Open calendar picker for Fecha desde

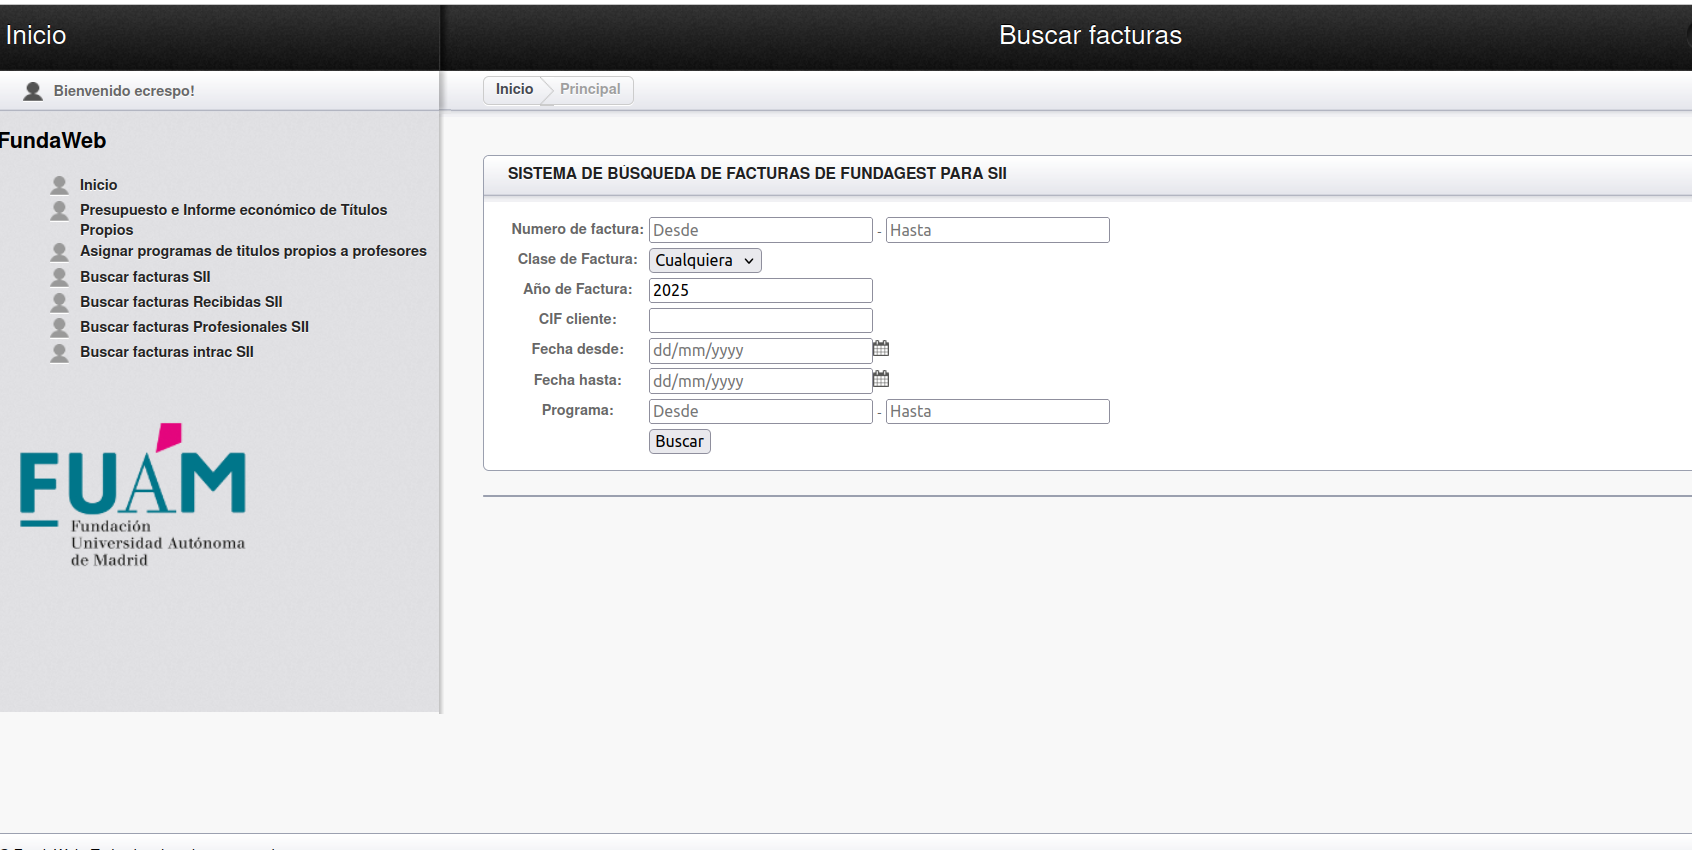pyautogui.click(x=880, y=349)
